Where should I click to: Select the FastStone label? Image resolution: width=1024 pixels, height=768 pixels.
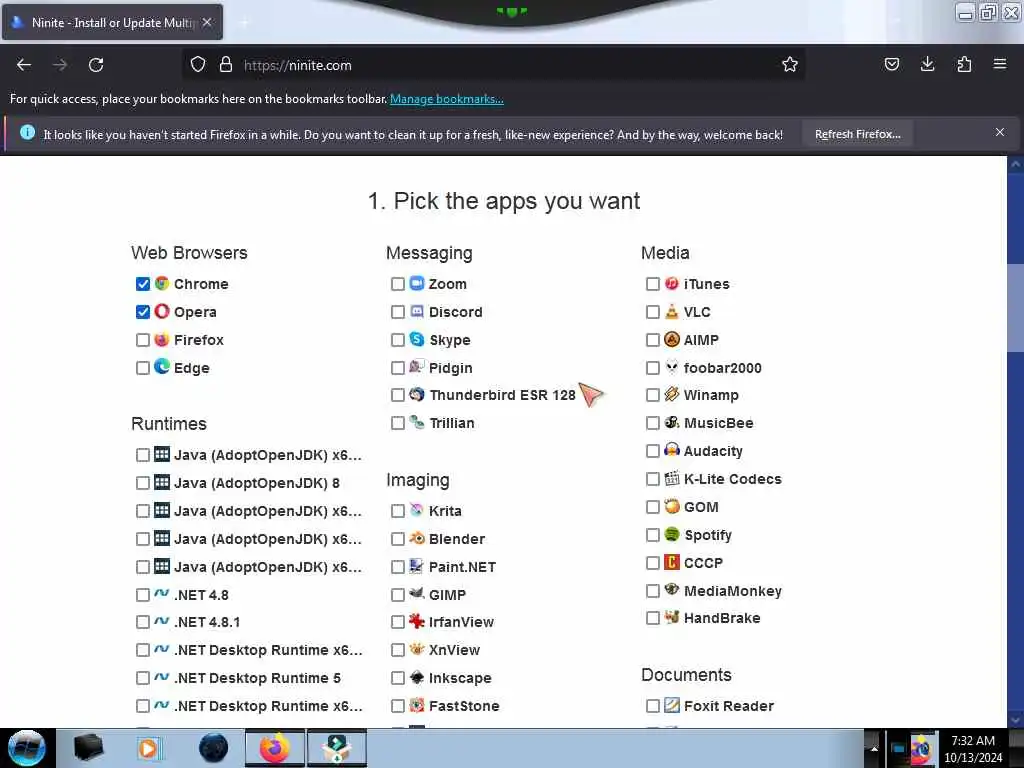(x=464, y=706)
